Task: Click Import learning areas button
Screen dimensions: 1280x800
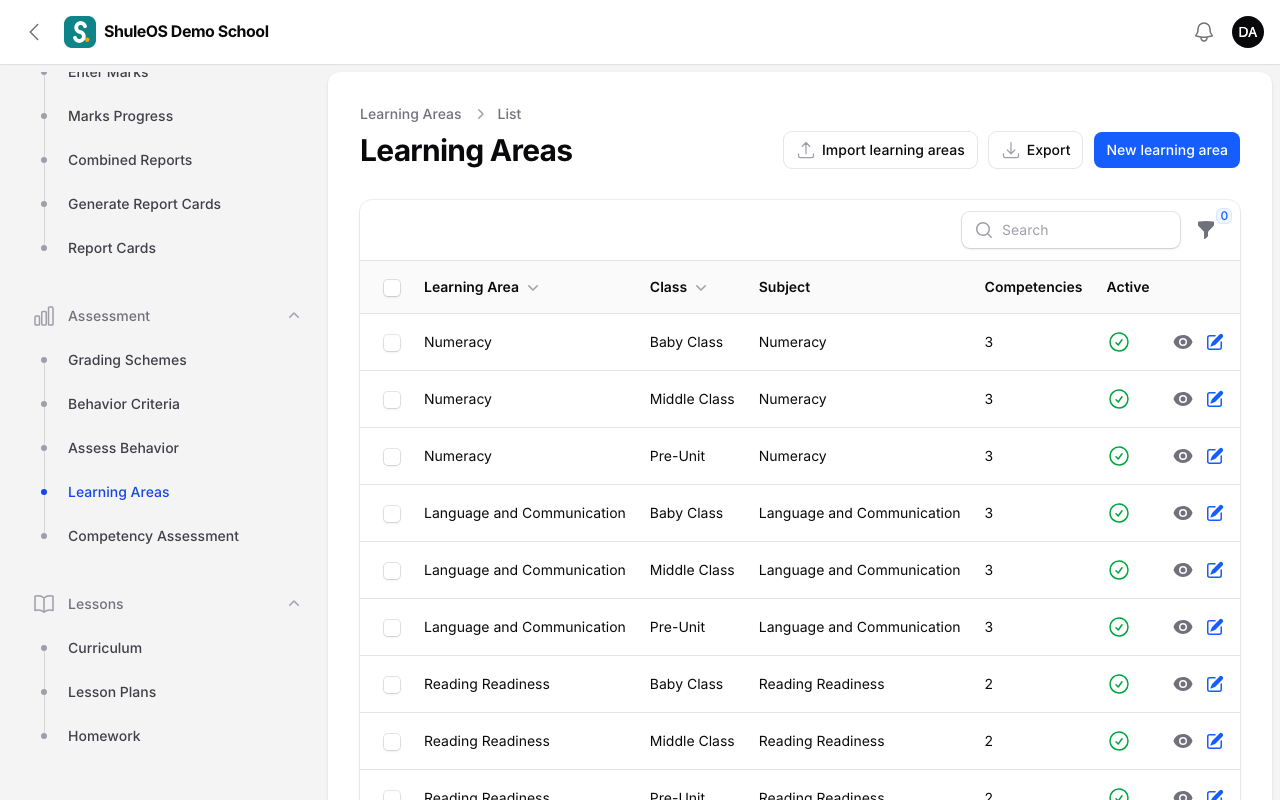Action: point(880,150)
